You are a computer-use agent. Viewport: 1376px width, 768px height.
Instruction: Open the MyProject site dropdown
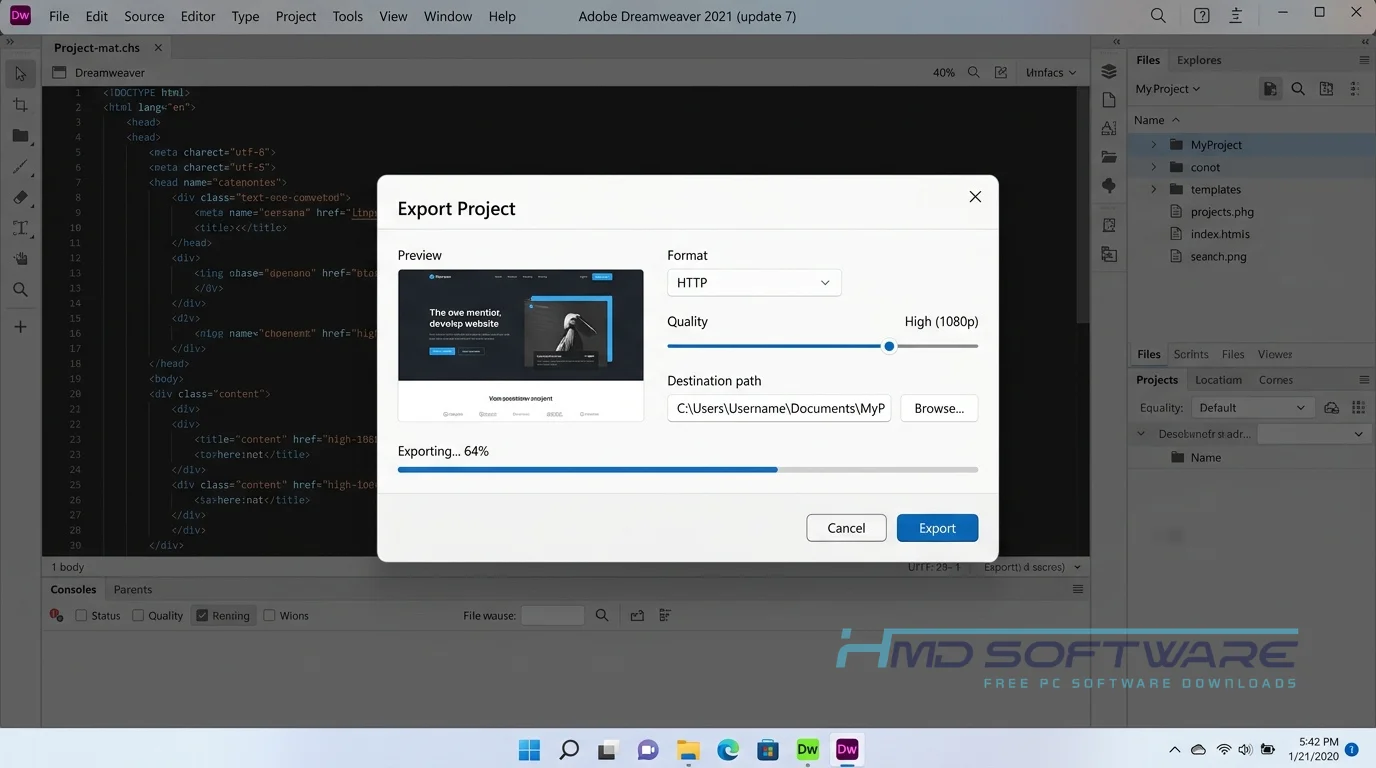tap(1168, 89)
